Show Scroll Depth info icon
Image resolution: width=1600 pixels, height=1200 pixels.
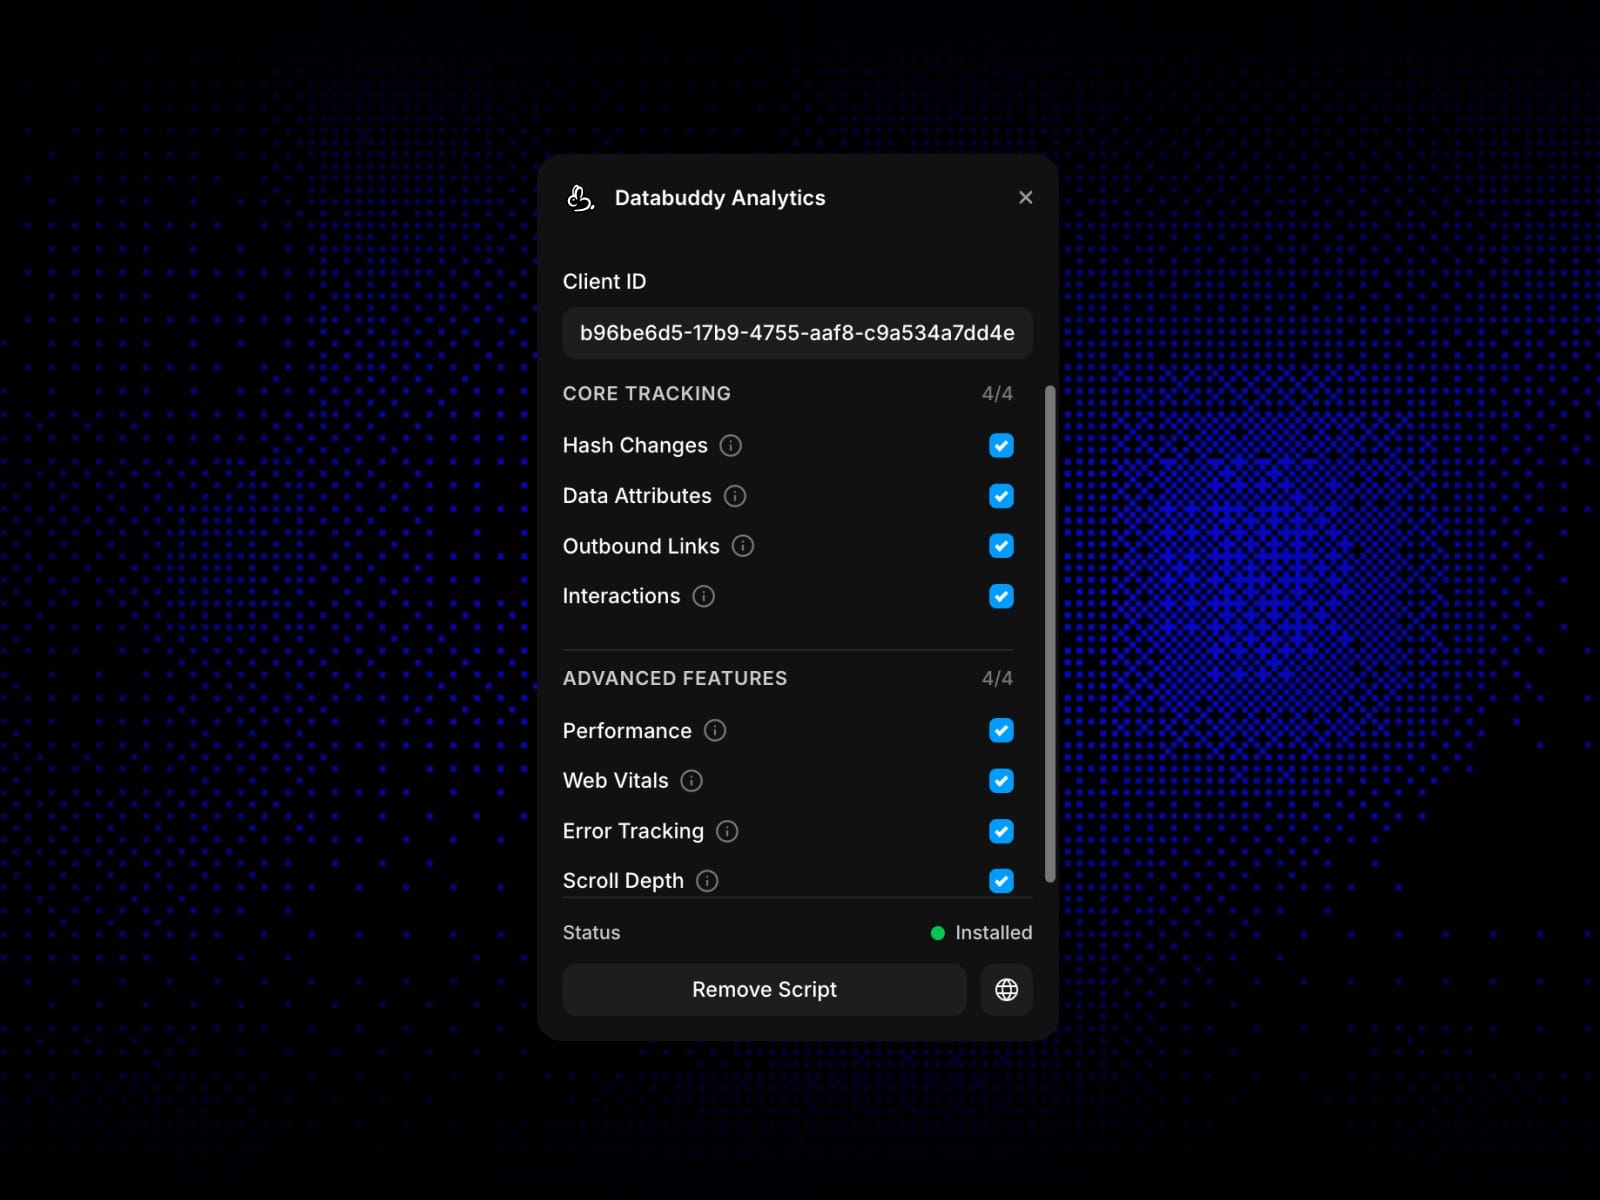point(707,881)
